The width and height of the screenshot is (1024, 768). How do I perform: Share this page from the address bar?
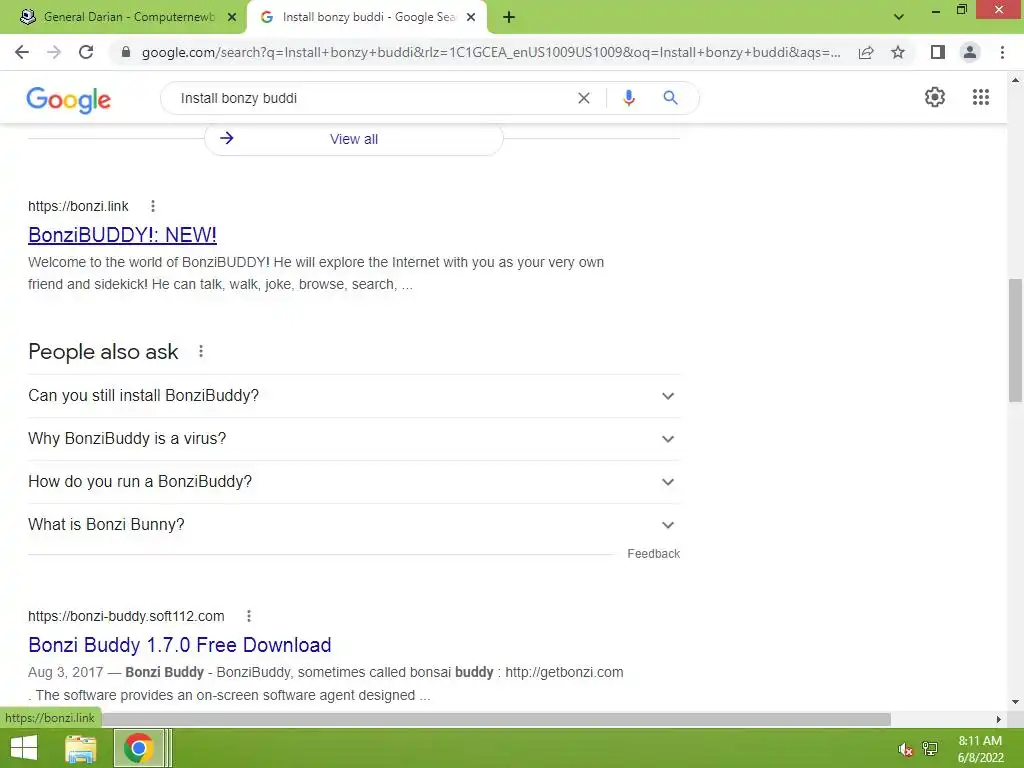[866, 52]
